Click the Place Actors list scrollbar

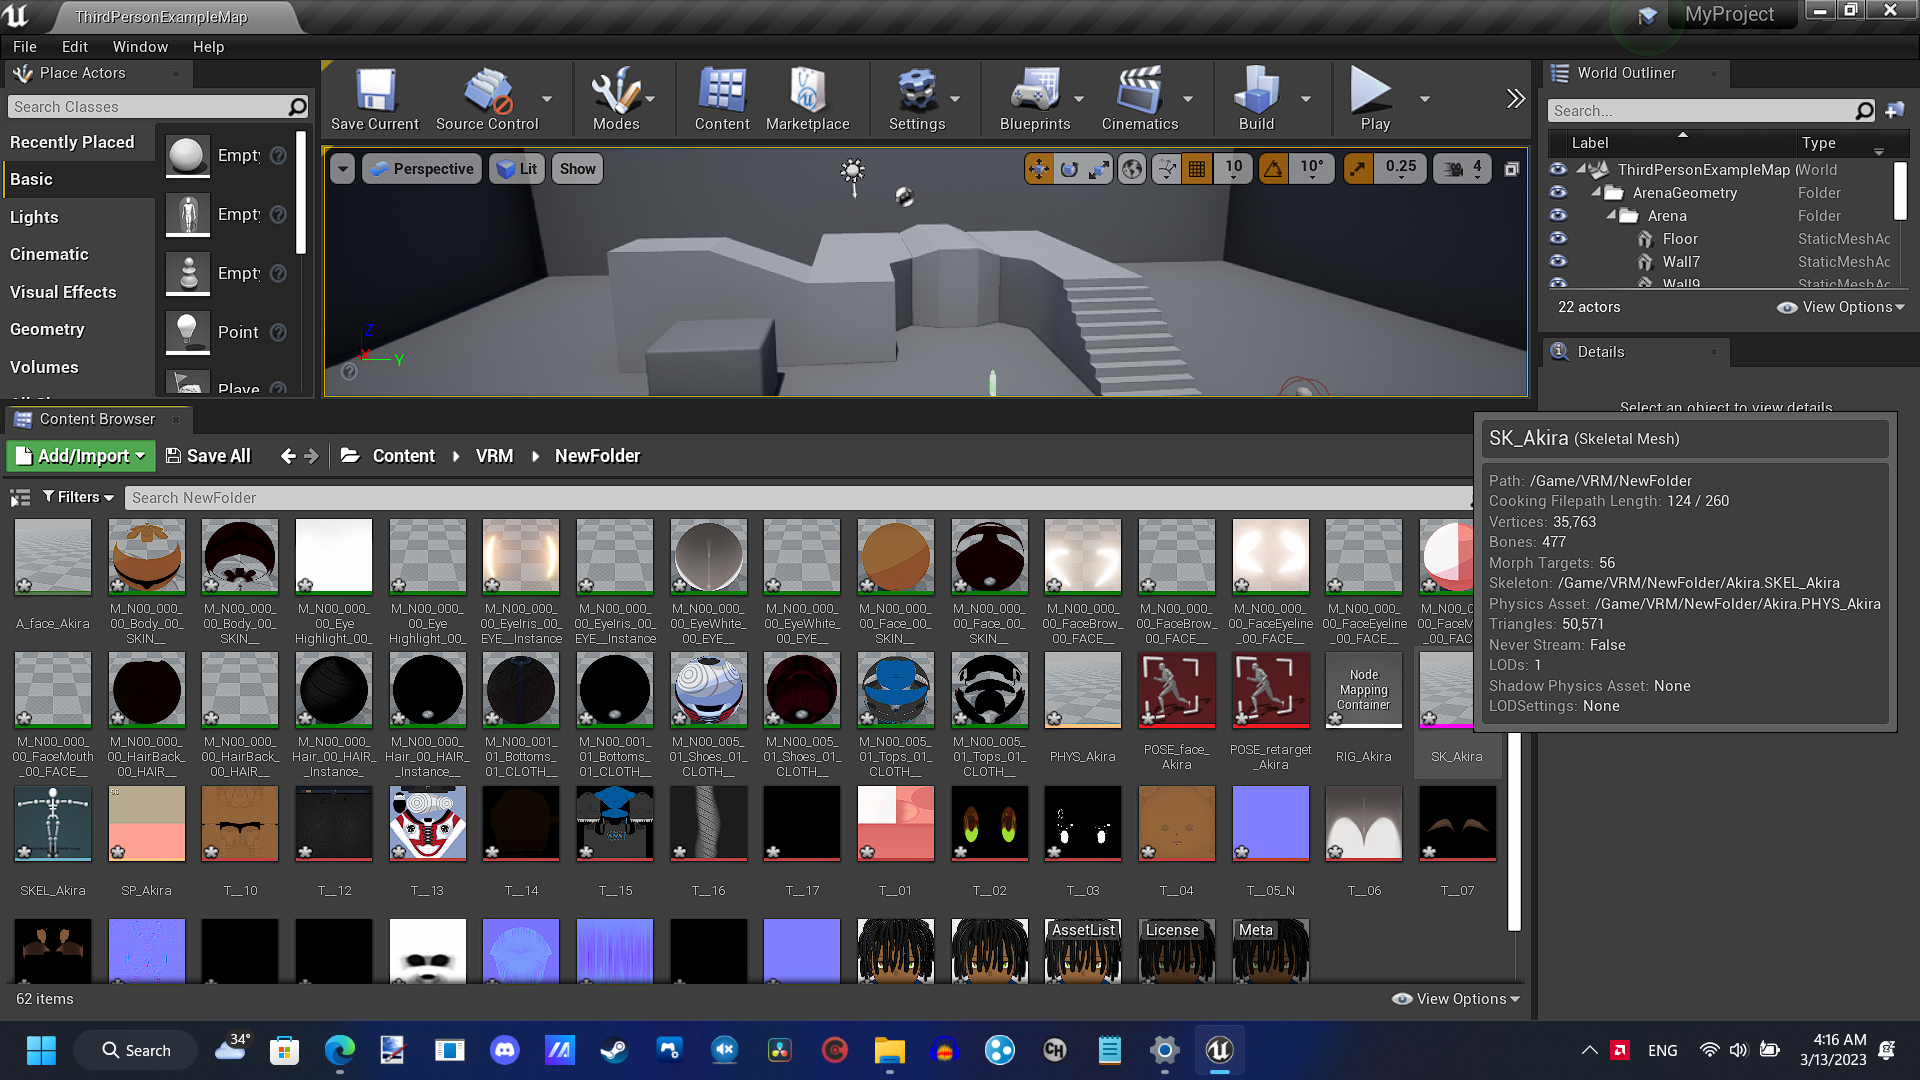301,190
